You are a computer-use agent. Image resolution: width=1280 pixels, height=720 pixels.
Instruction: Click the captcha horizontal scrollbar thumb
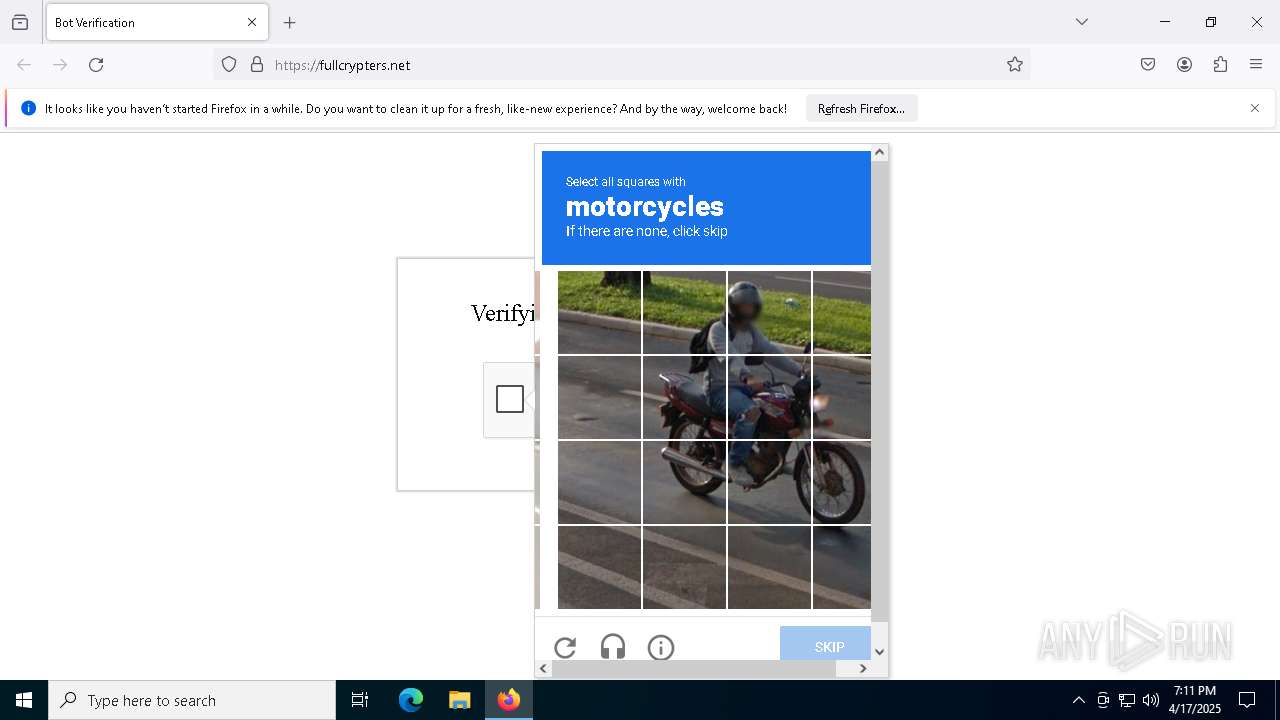[x=694, y=668]
